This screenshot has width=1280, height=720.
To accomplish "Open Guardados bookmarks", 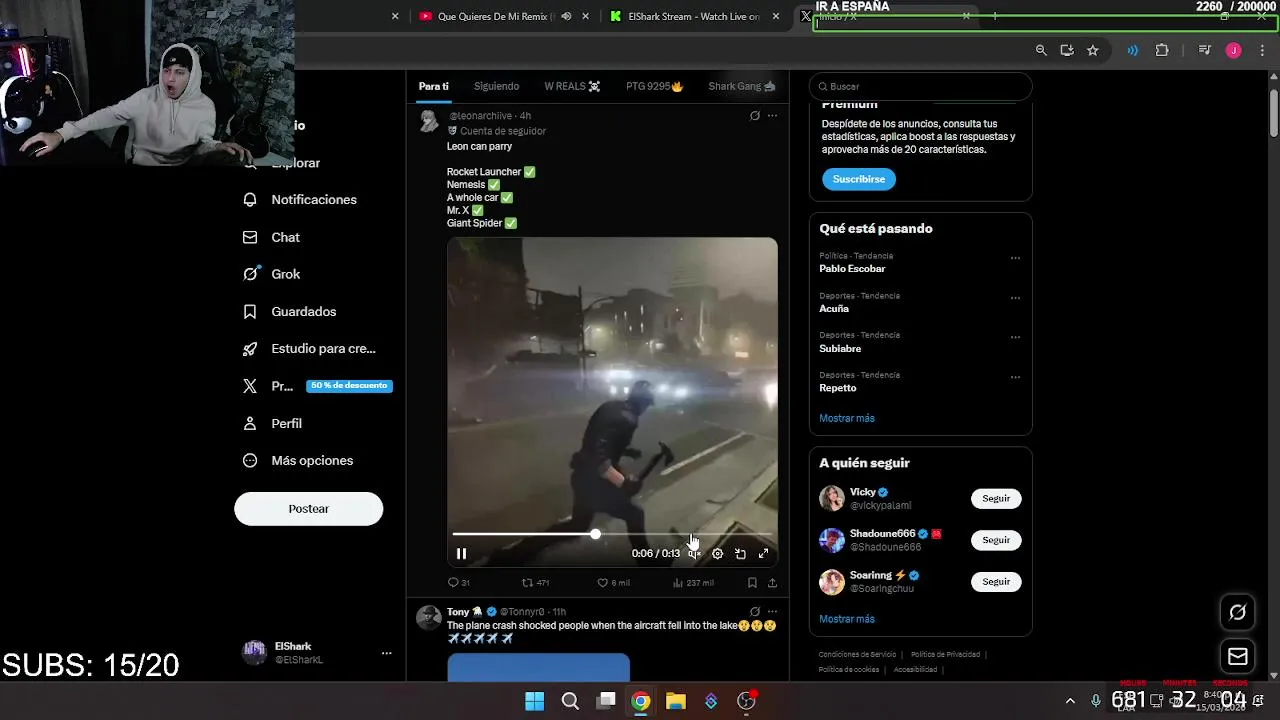I will click(x=290, y=311).
